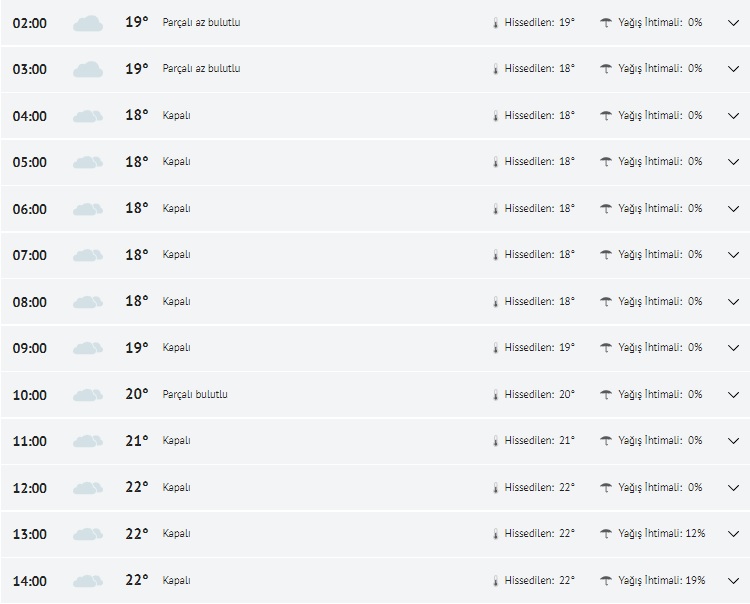Click thermometer icon in the 11:00 row
This screenshot has height=604, width=750.
[x=494, y=441]
